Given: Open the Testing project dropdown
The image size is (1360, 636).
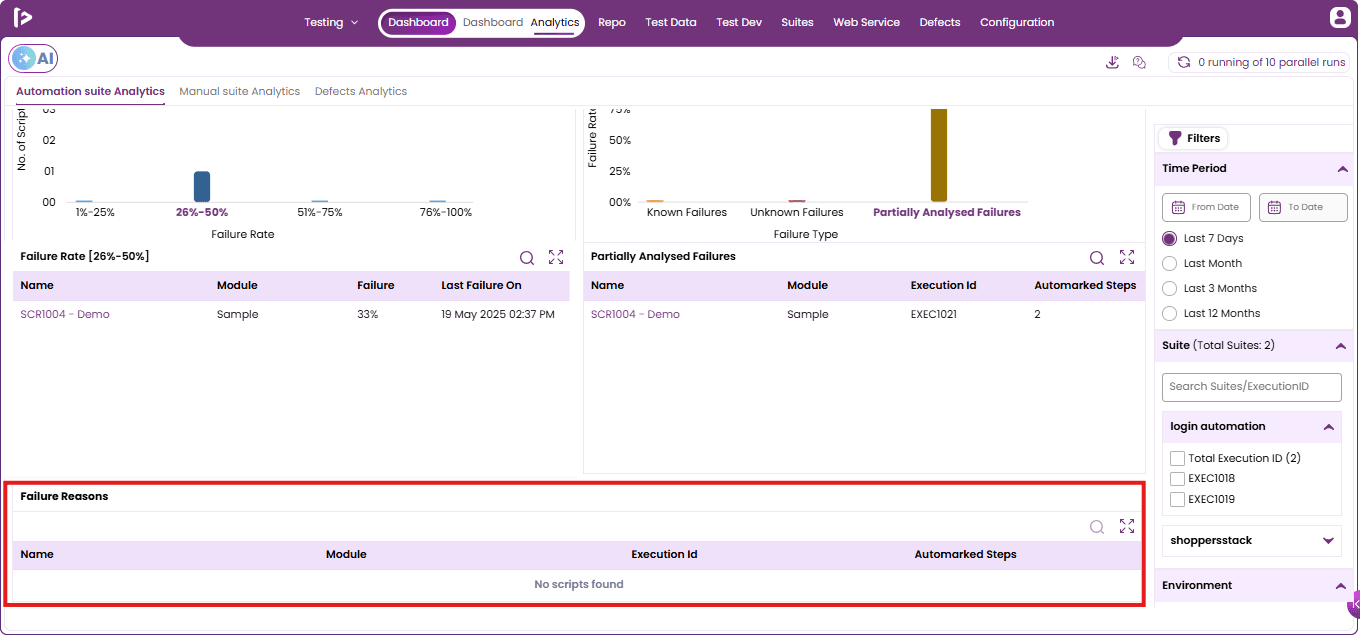Looking at the screenshot, I should click(331, 22).
